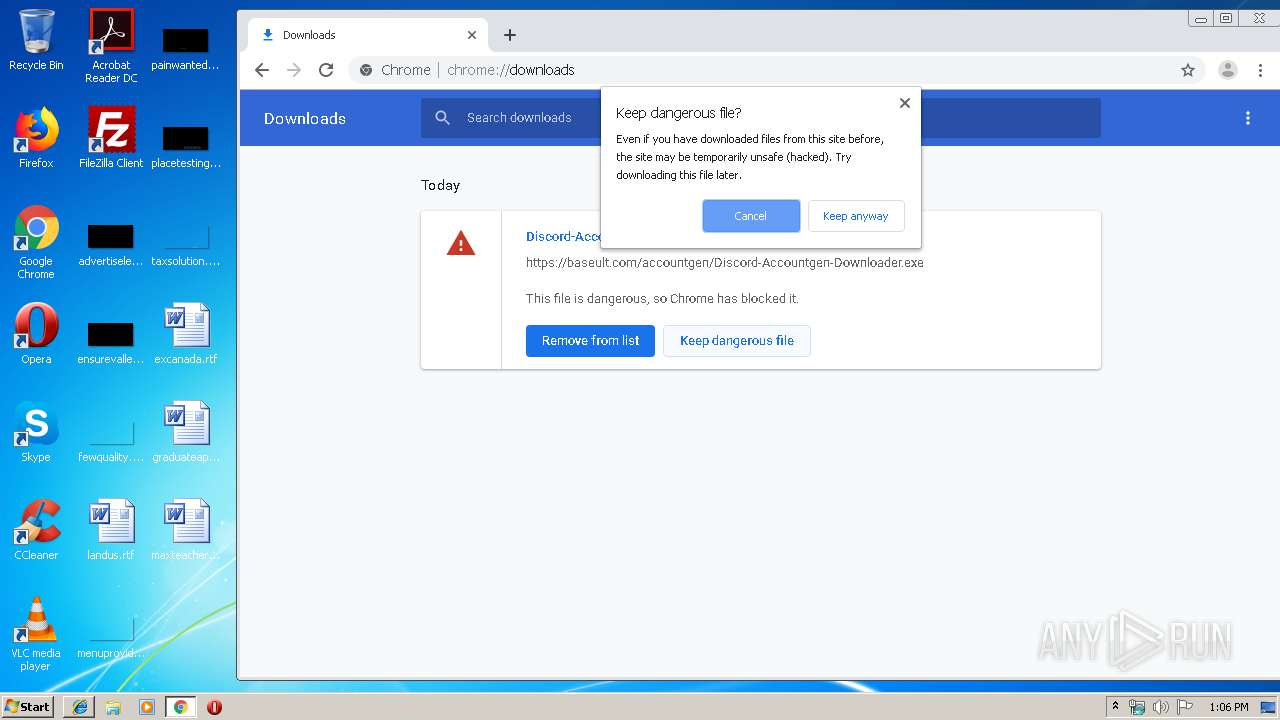Screen dimensions: 1280x720
Task: Open excanada.rtf document
Action: (186, 334)
